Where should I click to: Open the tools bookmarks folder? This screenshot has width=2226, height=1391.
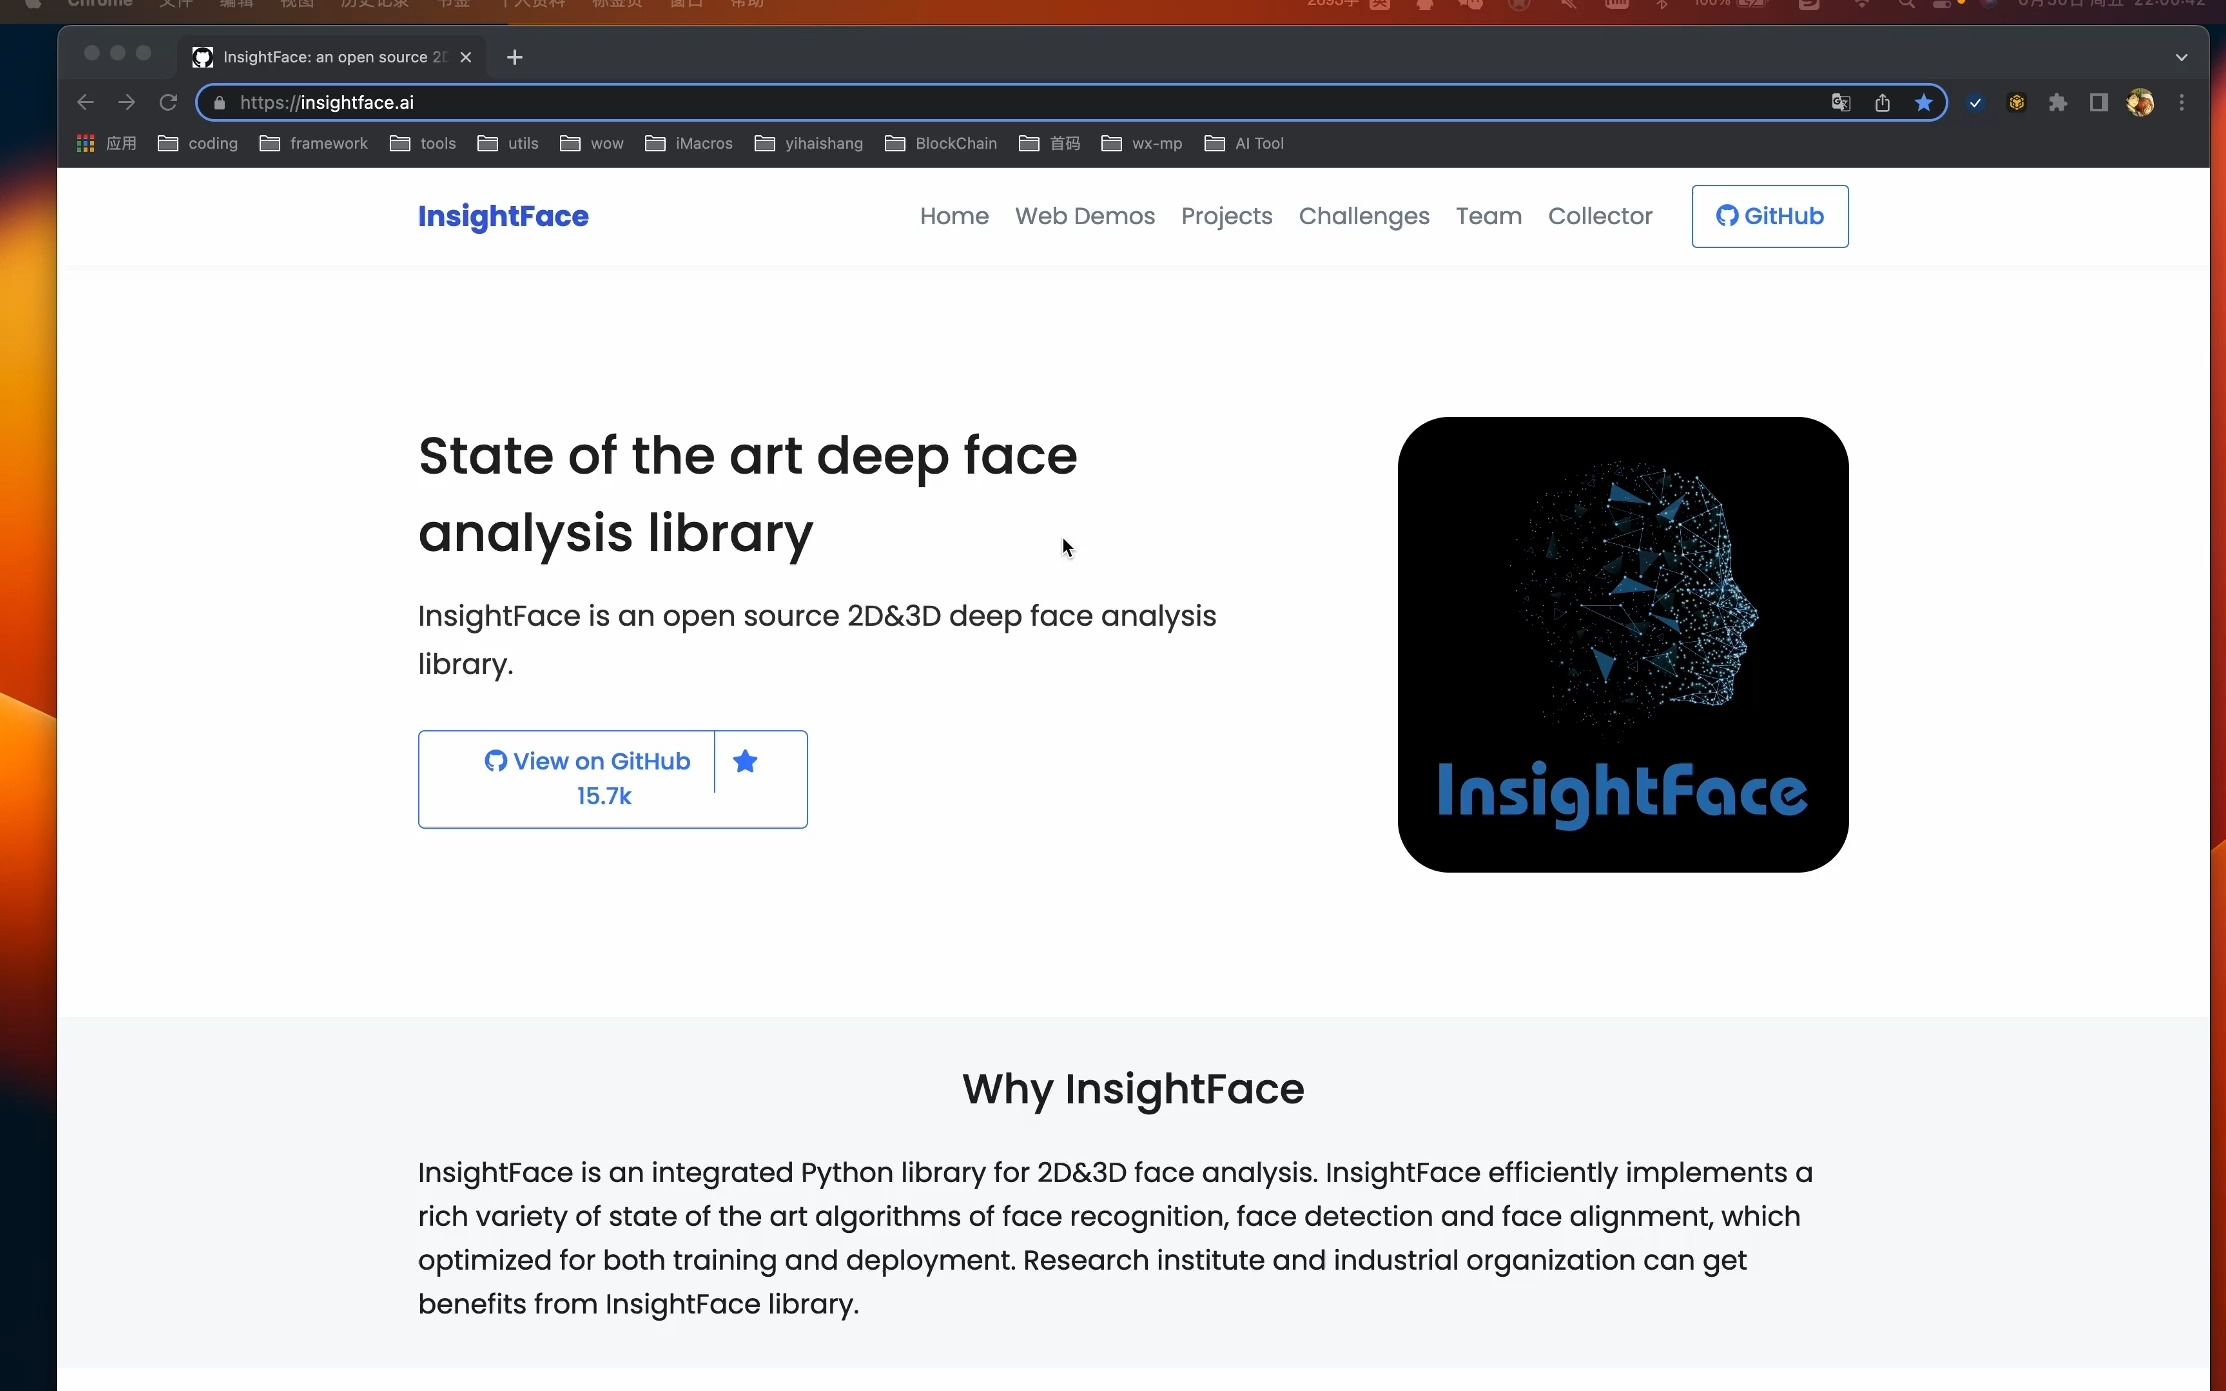click(x=423, y=143)
